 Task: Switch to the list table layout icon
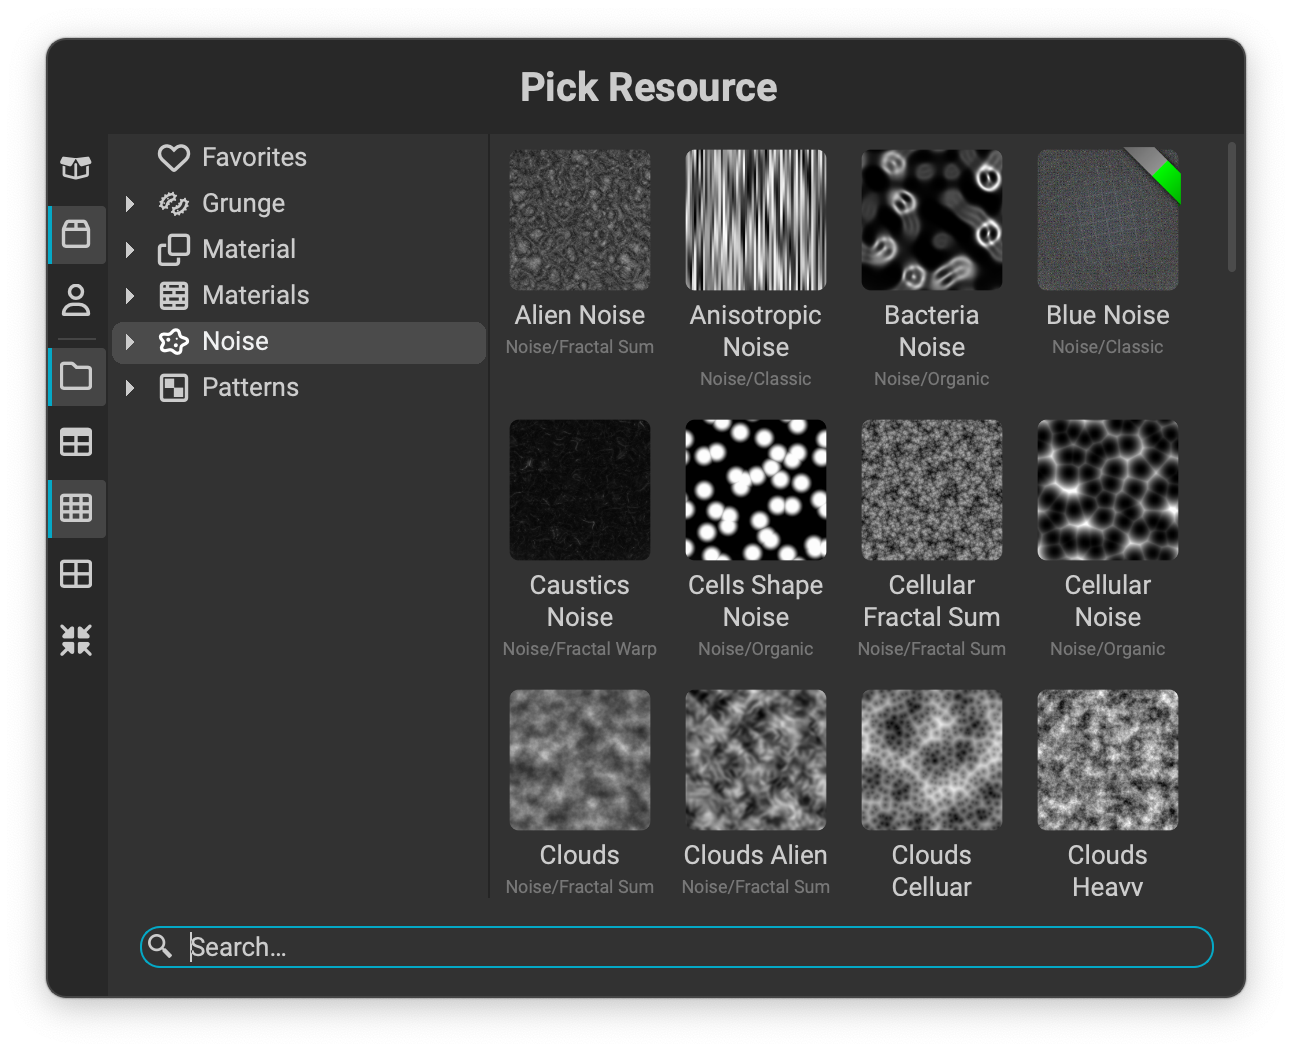(76, 442)
